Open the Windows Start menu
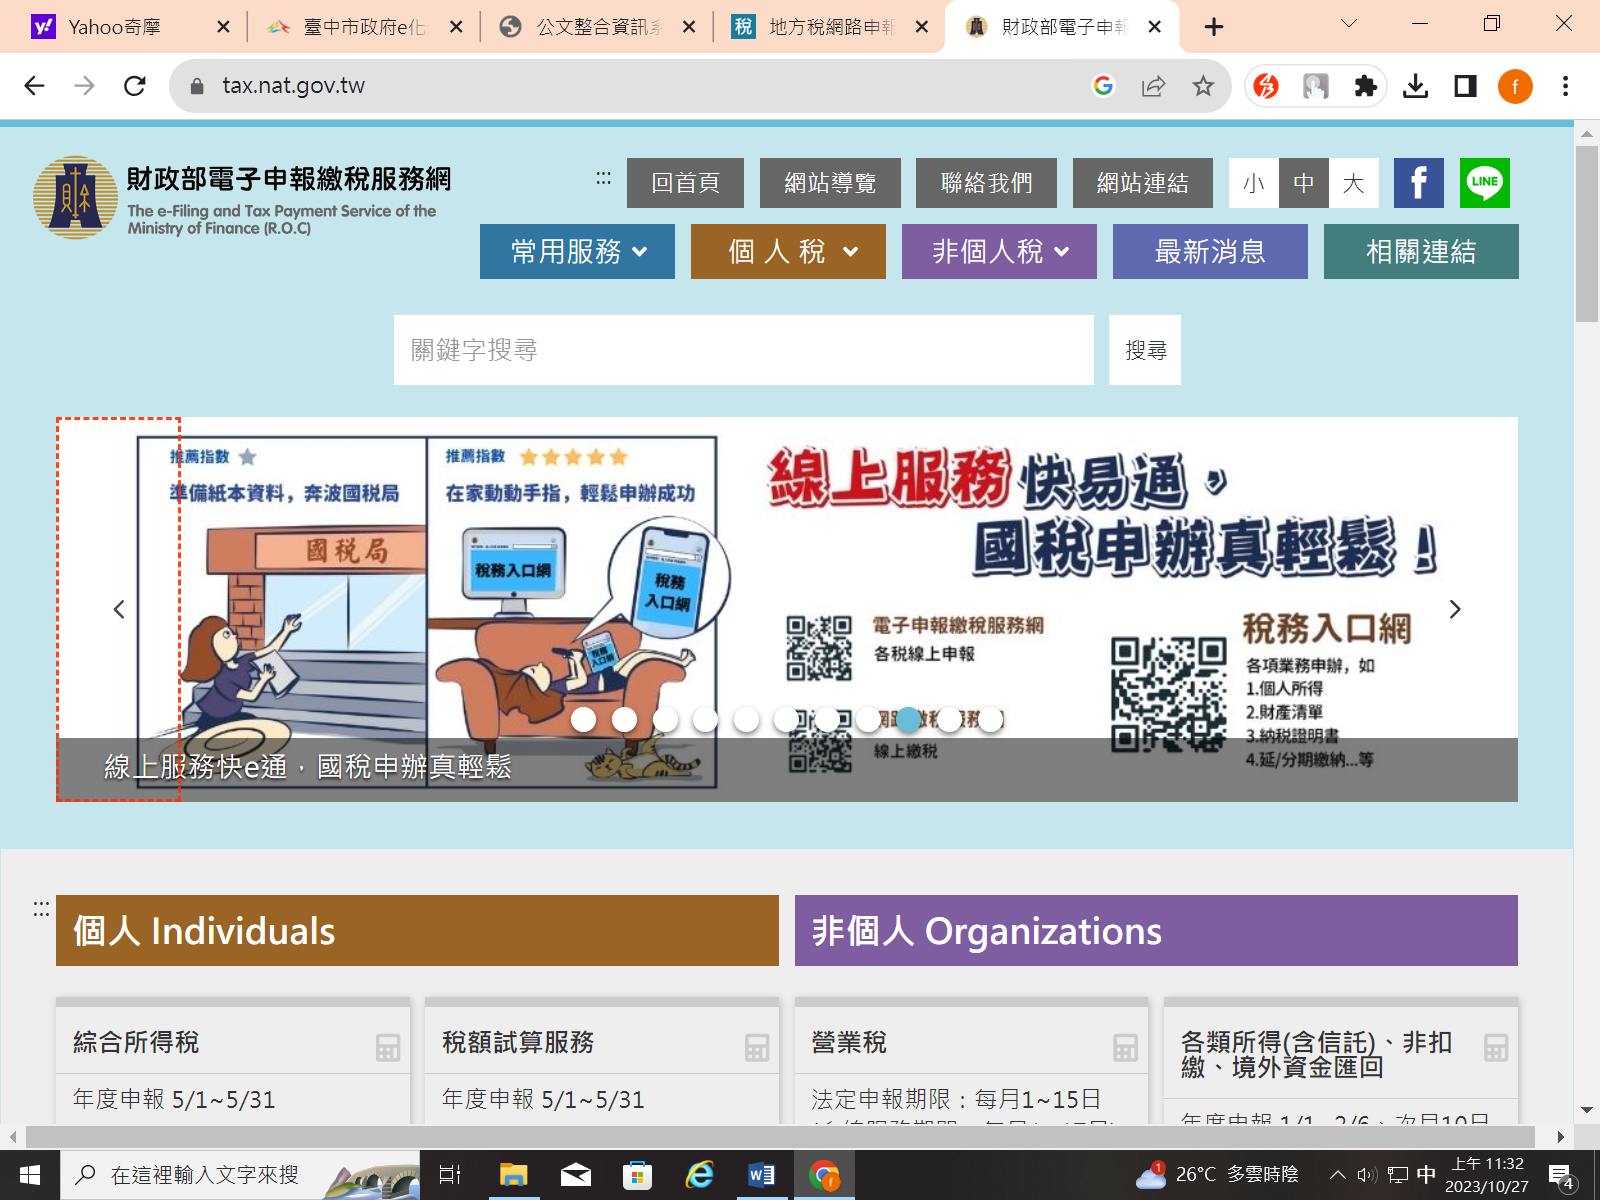Viewport: 1600px width, 1200px height. coord(29,1175)
